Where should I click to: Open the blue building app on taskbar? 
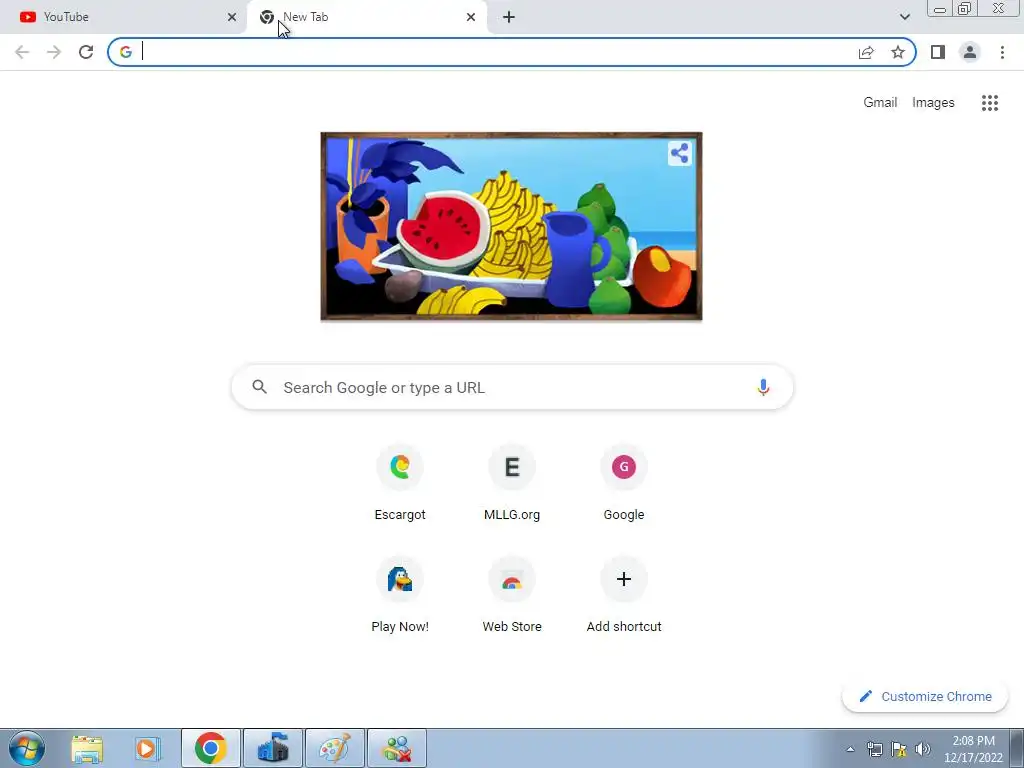273,748
